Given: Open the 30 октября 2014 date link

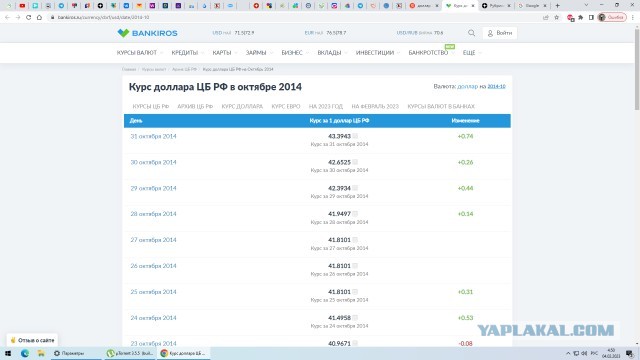Looking at the screenshot, I should click(153, 162).
